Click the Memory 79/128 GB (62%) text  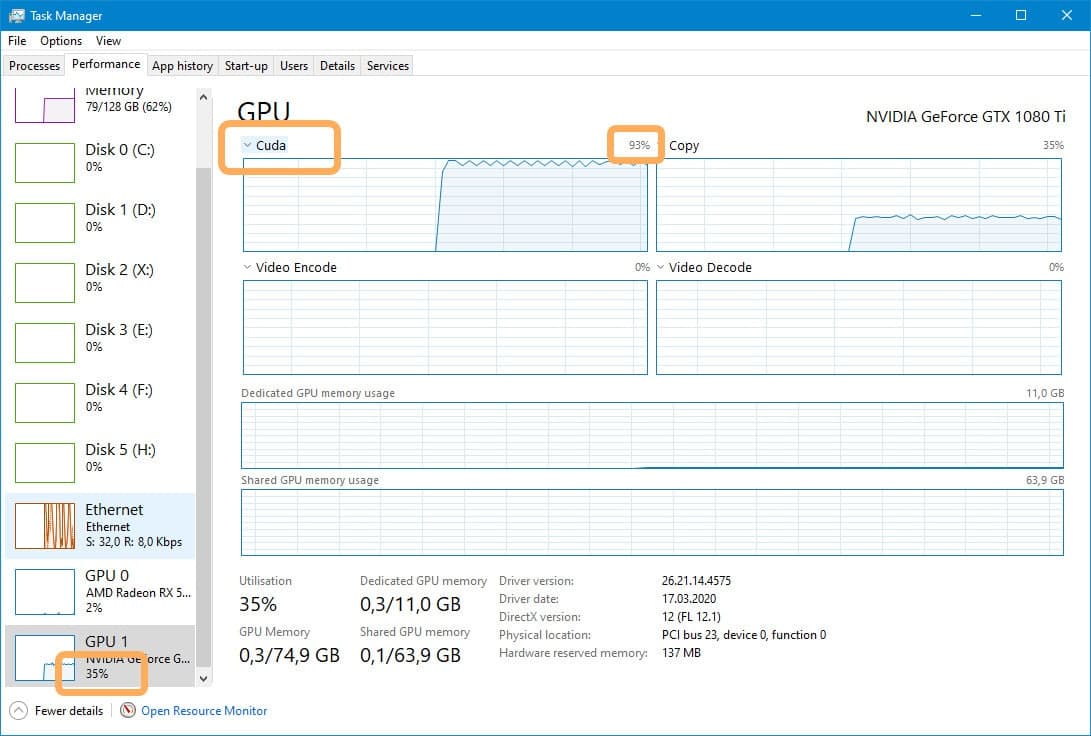tap(129, 106)
